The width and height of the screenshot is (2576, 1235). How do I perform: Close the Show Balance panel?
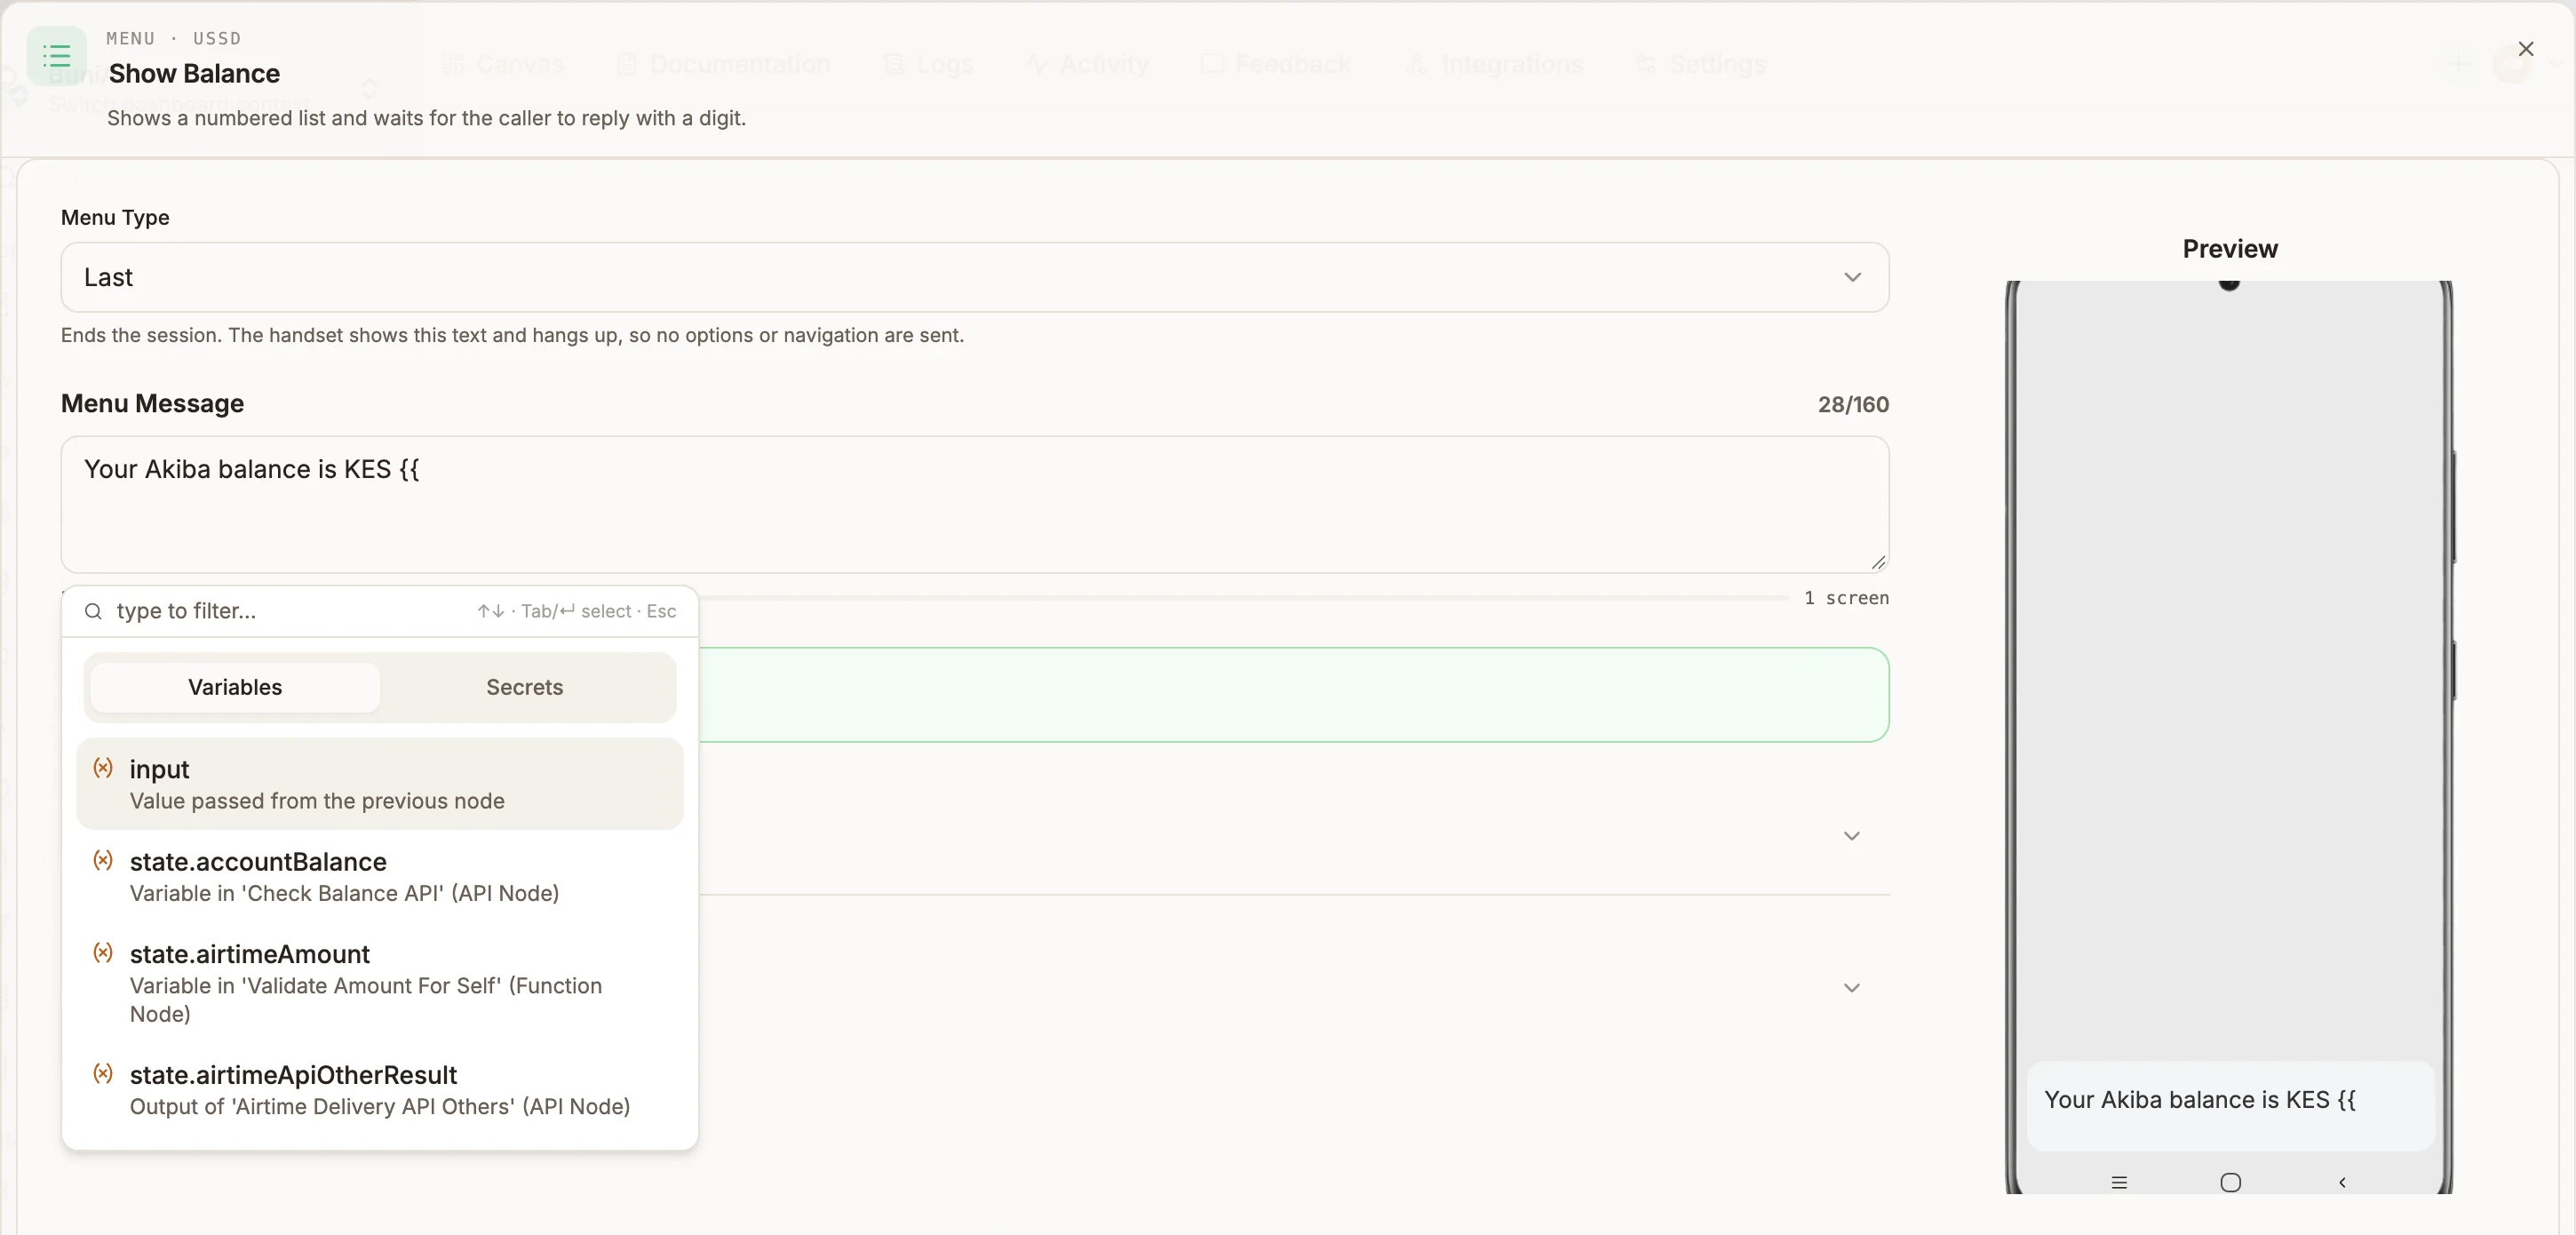click(2525, 49)
